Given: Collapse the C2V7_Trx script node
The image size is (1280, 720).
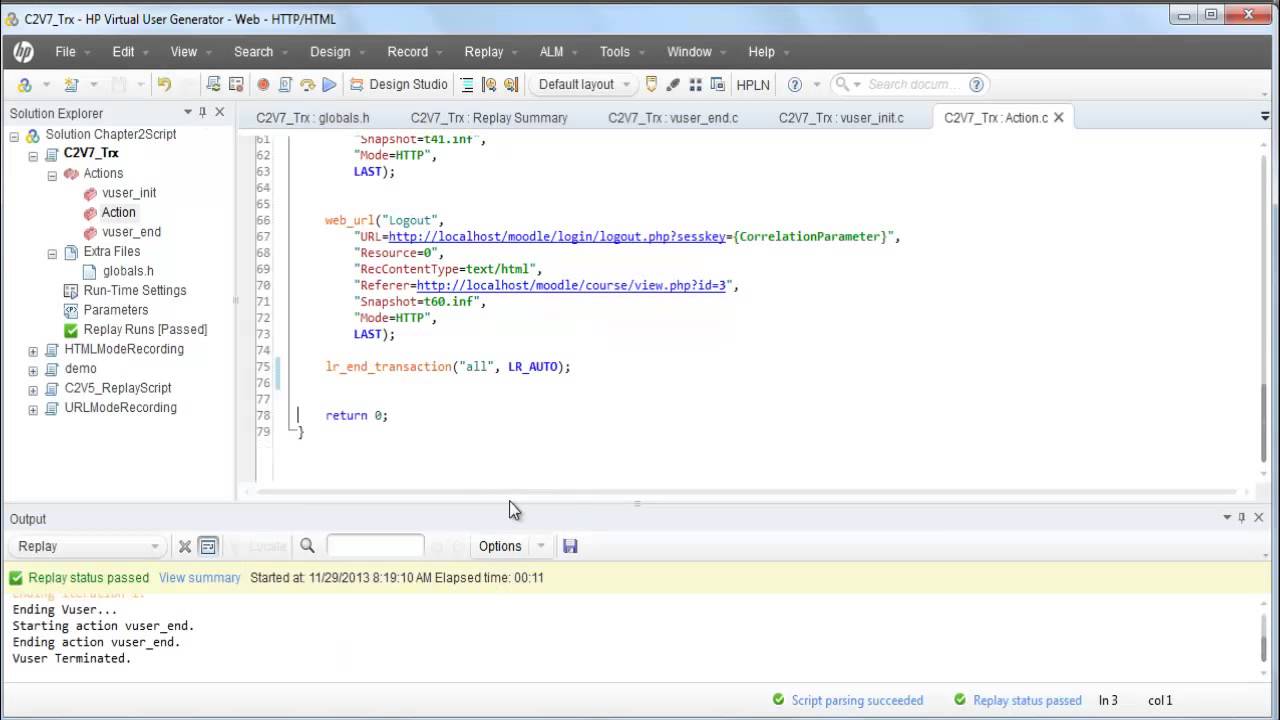Looking at the screenshot, I should point(33,155).
